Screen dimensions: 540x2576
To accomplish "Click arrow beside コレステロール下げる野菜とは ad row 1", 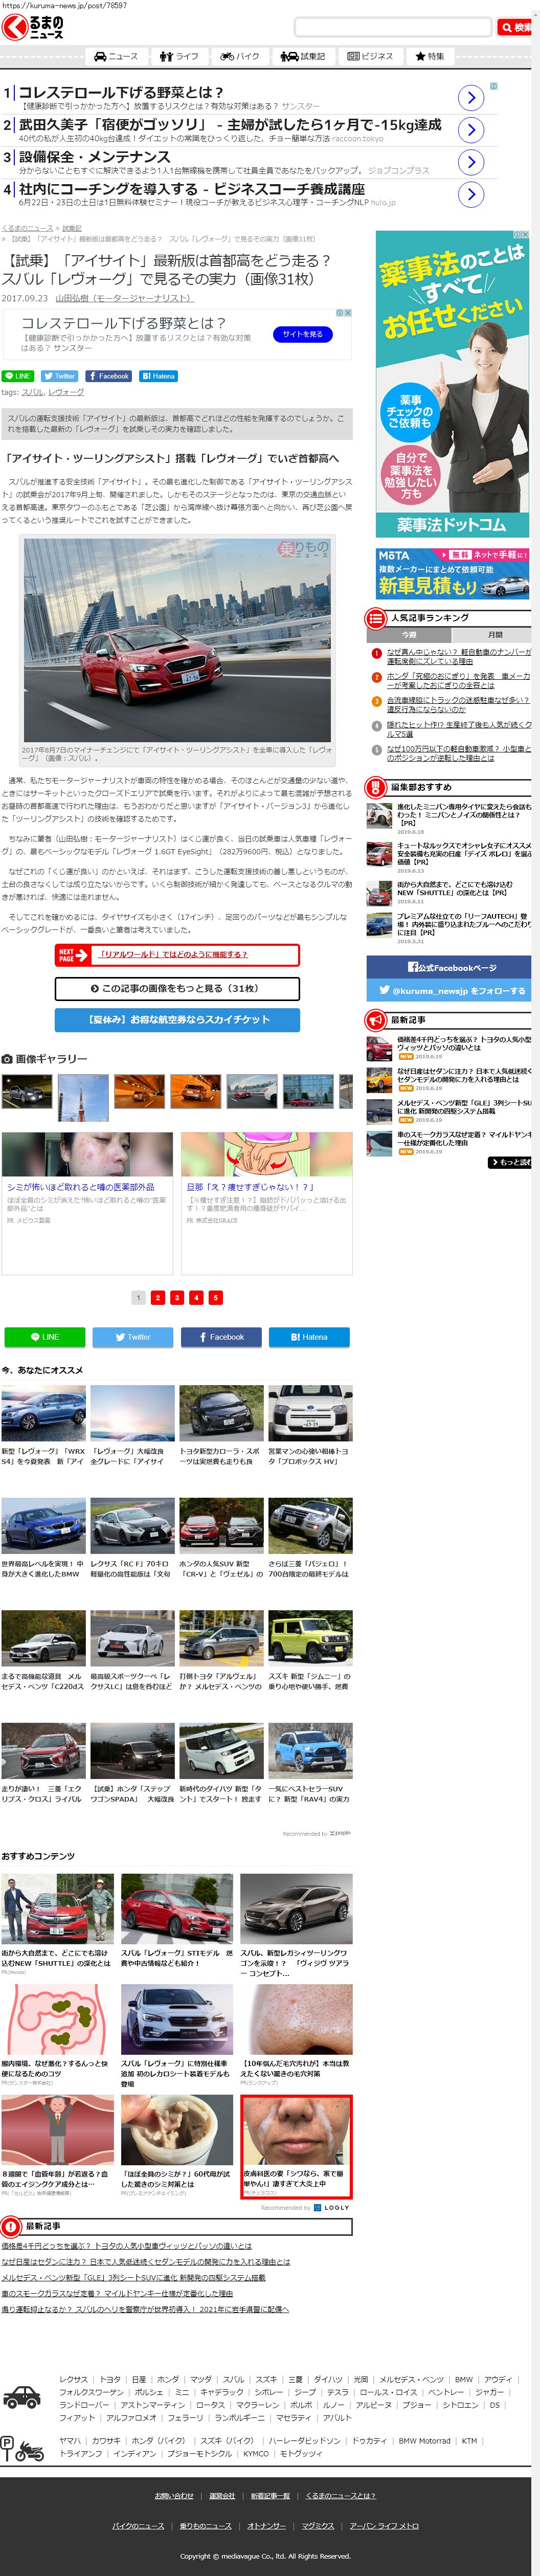I will click(x=471, y=97).
